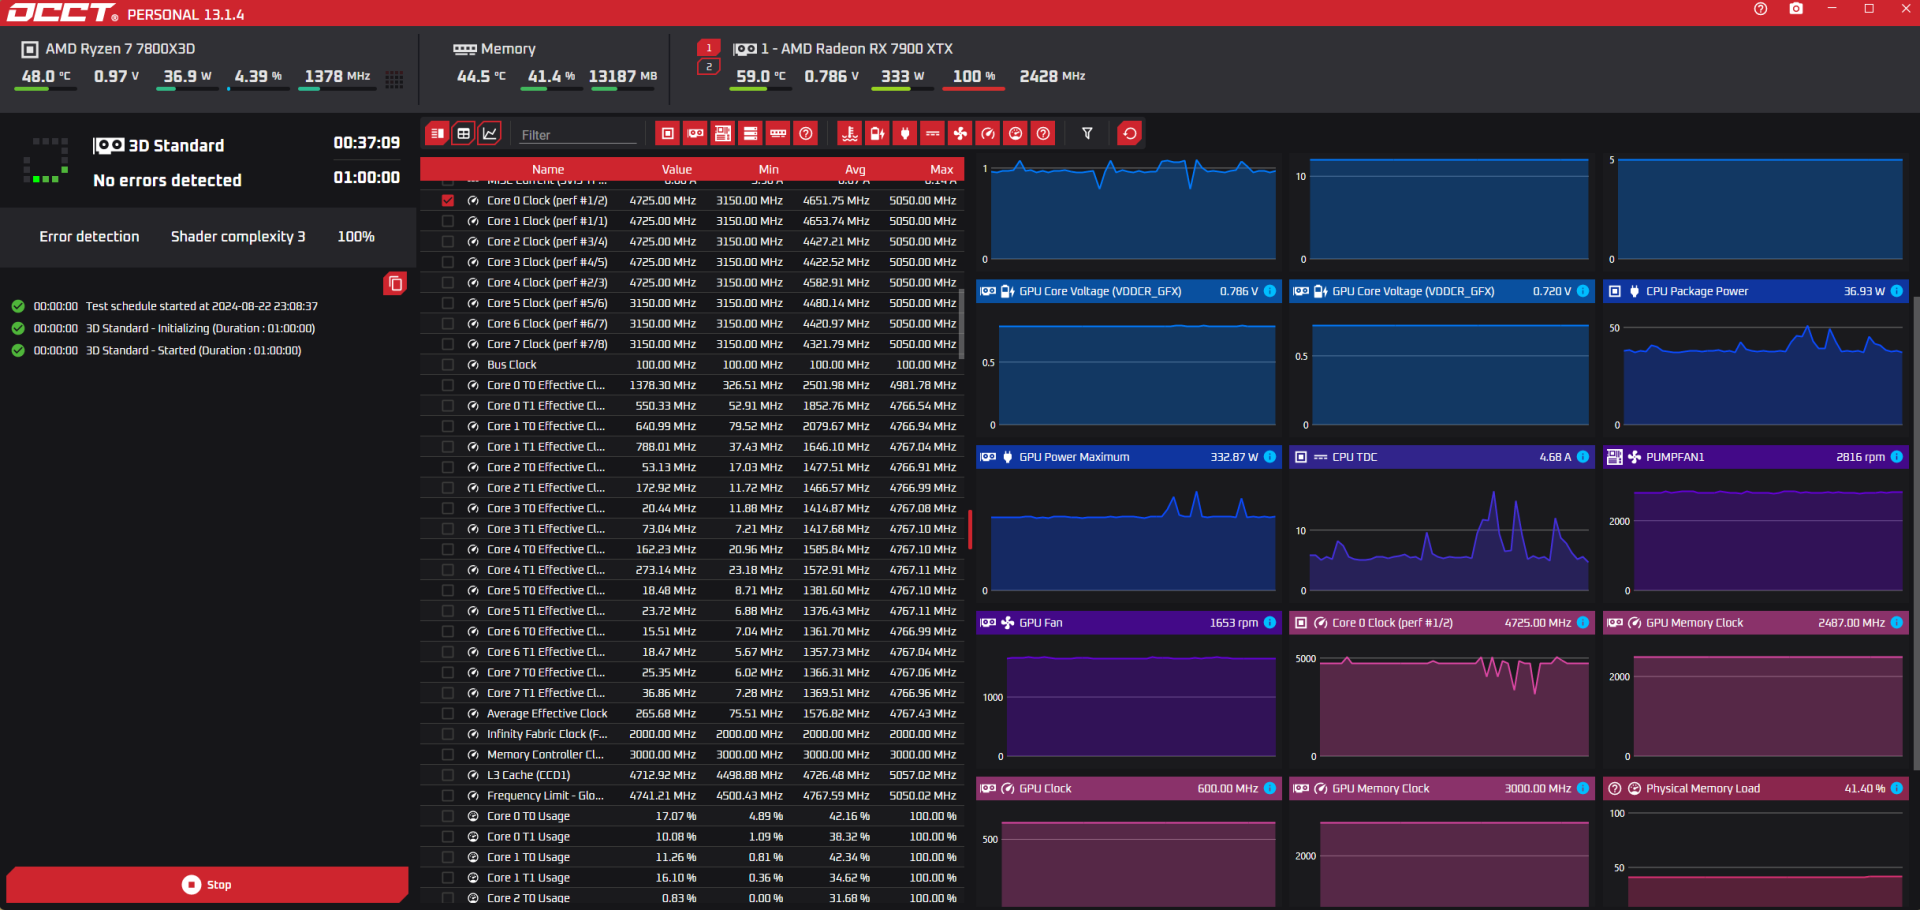
Task: Sort the table by Value column
Action: pos(677,169)
